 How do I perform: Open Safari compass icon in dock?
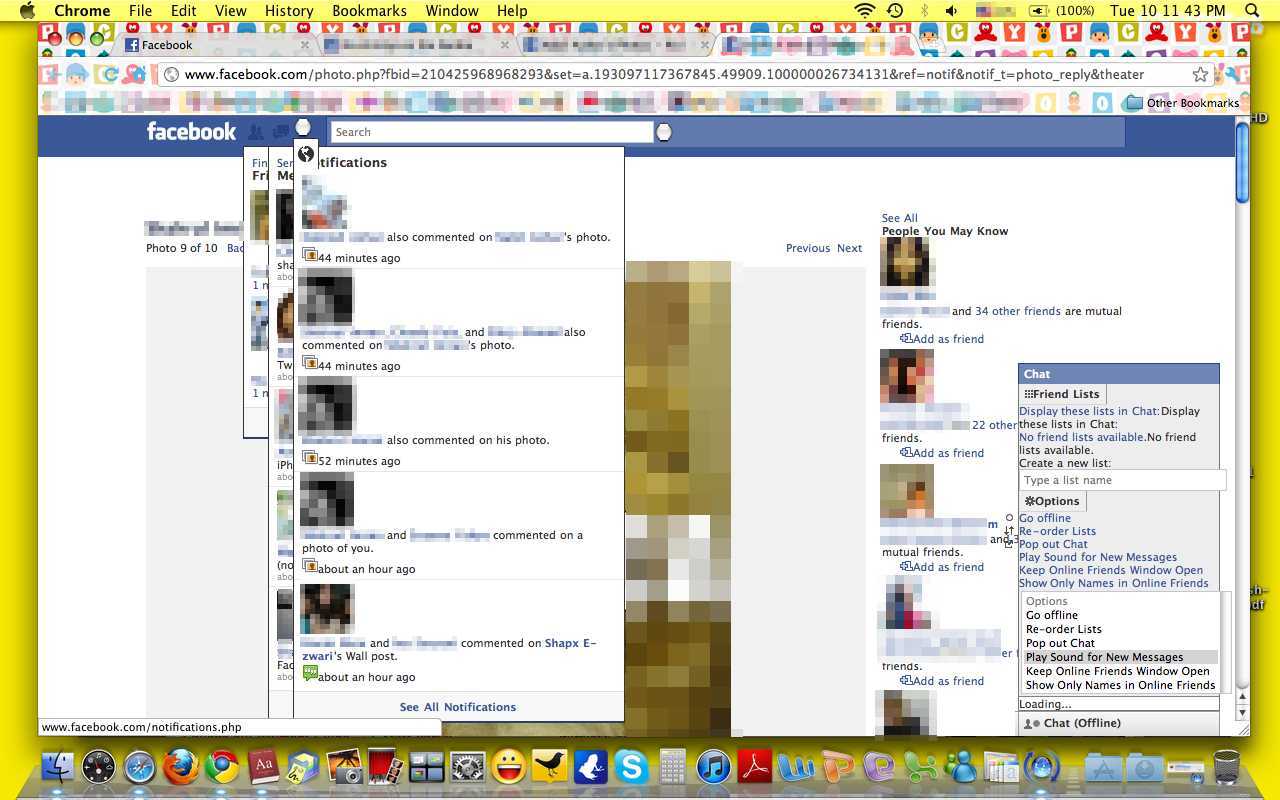[140, 767]
